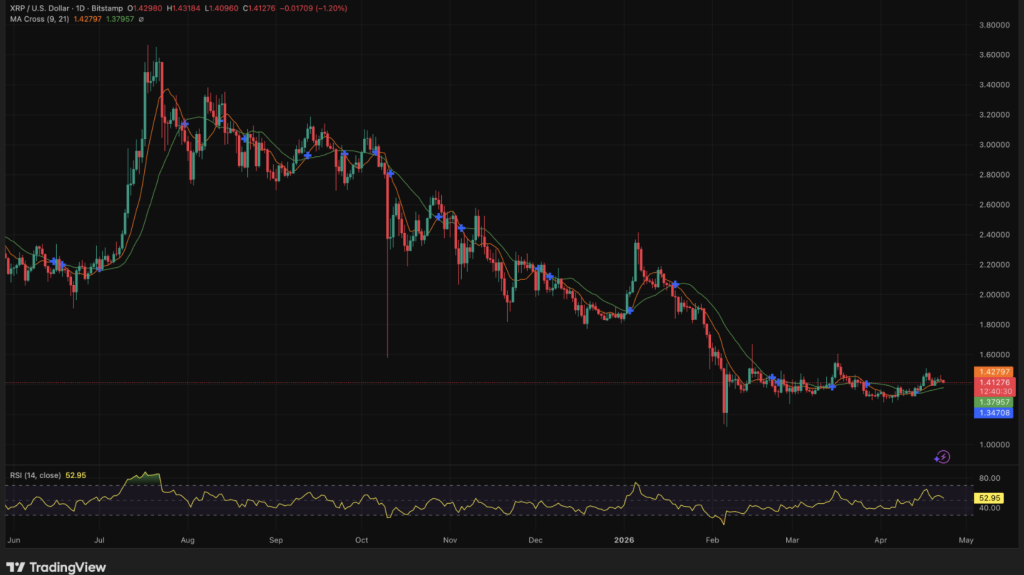Click the orange 1.42797 label on price axis

[993, 372]
